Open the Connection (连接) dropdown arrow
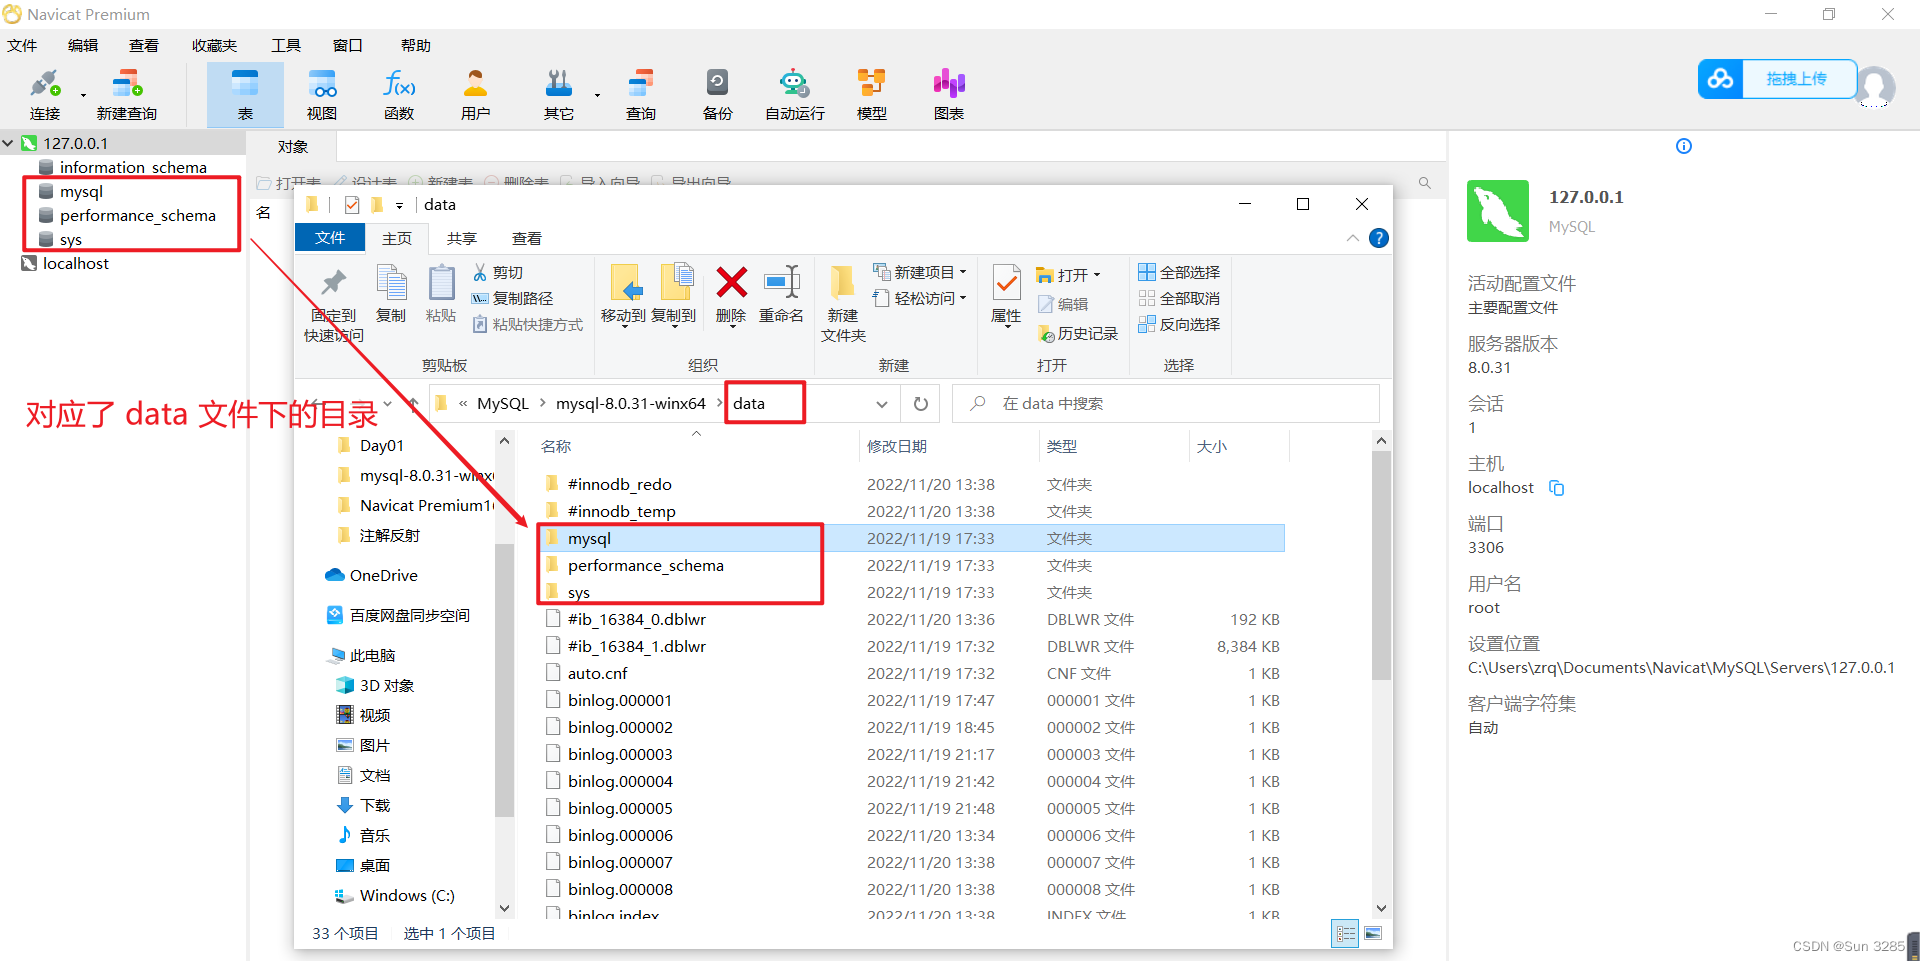 83,96
